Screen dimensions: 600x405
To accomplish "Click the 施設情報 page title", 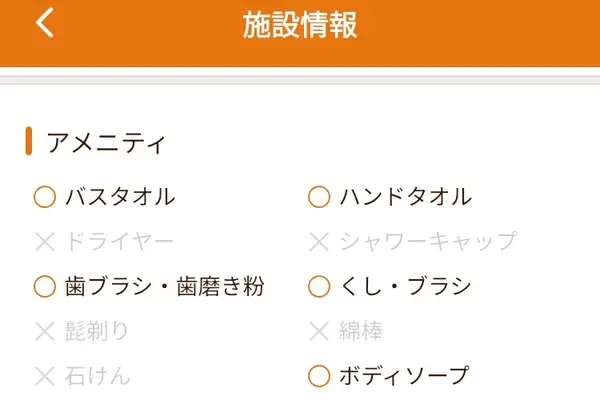I will coord(300,26).
